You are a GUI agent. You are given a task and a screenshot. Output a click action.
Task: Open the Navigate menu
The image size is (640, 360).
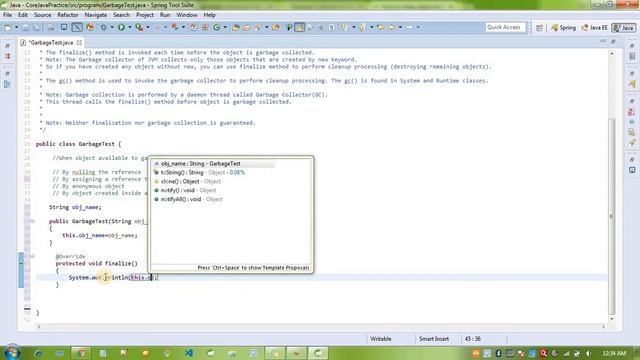[x=96, y=15]
